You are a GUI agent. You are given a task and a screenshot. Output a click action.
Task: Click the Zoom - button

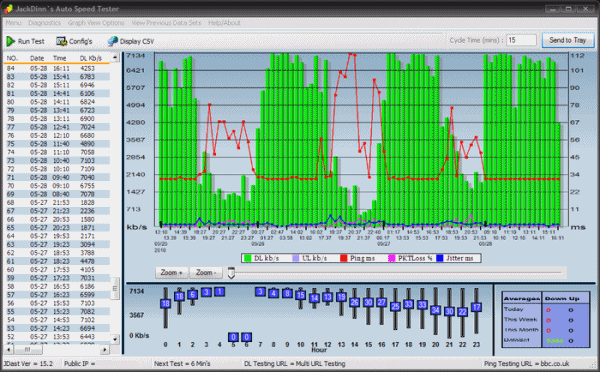206,272
